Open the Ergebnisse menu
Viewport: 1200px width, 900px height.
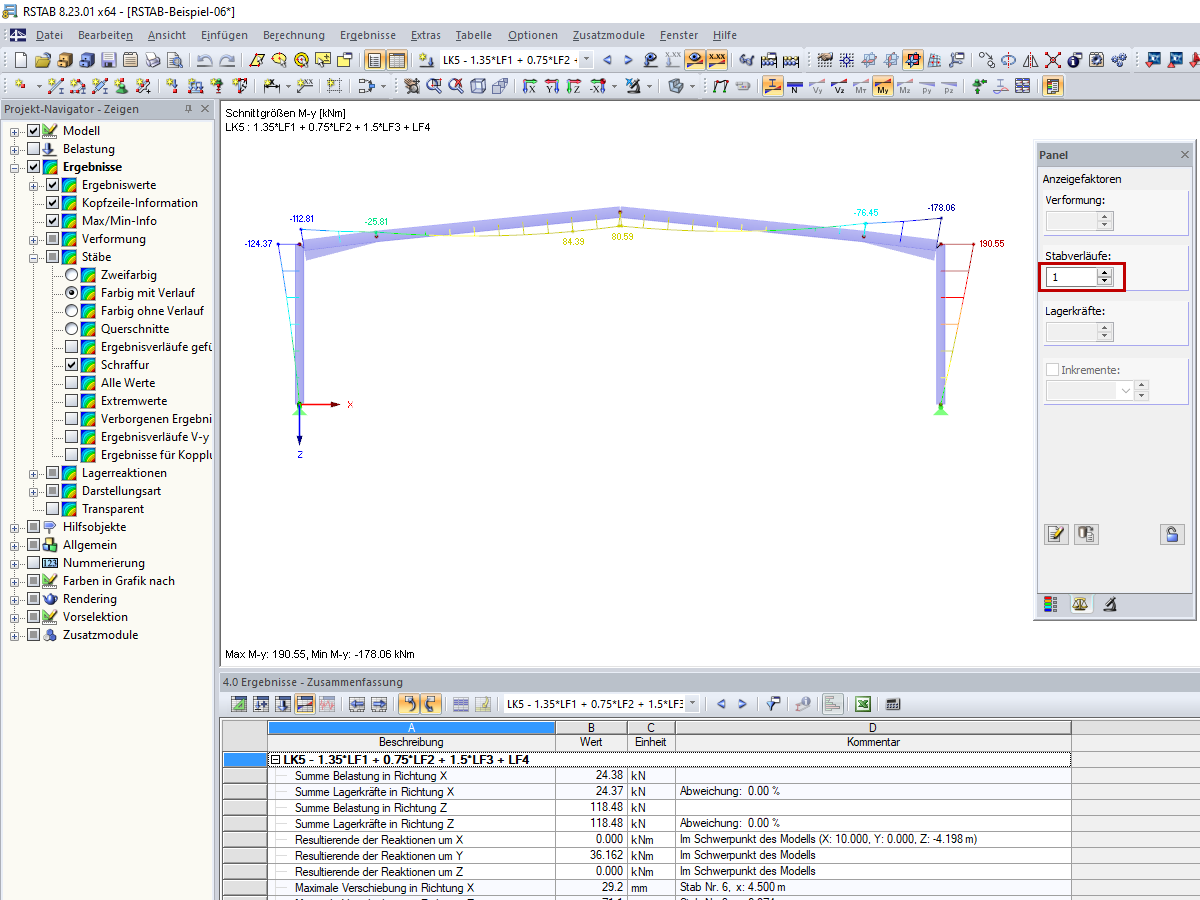tap(368, 35)
